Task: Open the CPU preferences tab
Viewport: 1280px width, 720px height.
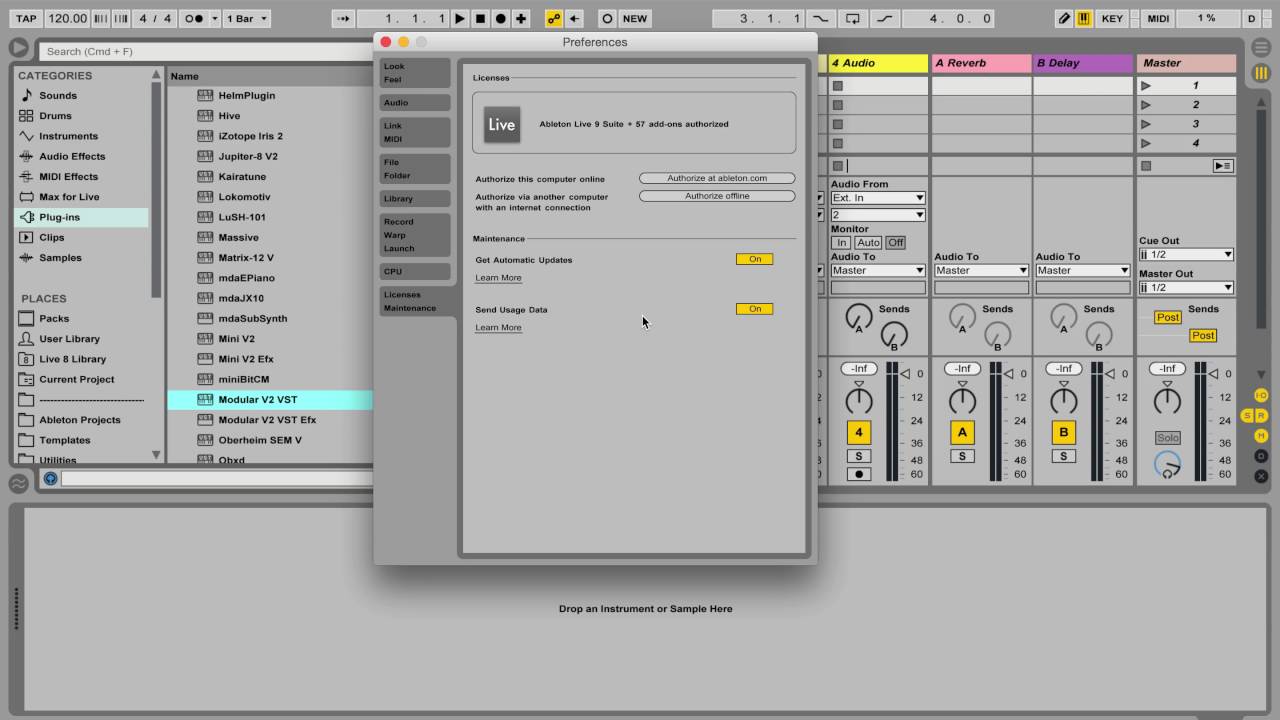Action: point(415,271)
